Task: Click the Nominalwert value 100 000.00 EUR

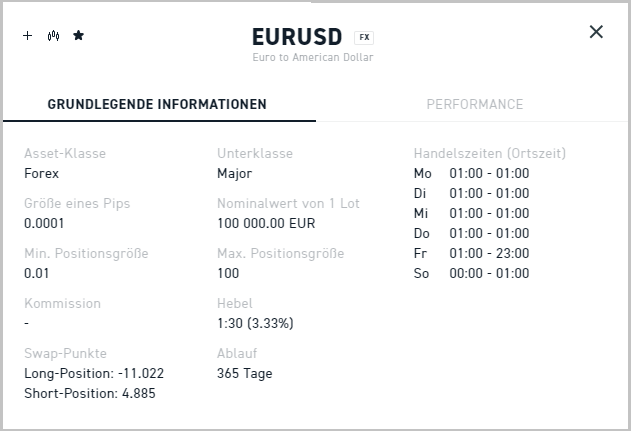Action: pyautogui.click(x=266, y=223)
